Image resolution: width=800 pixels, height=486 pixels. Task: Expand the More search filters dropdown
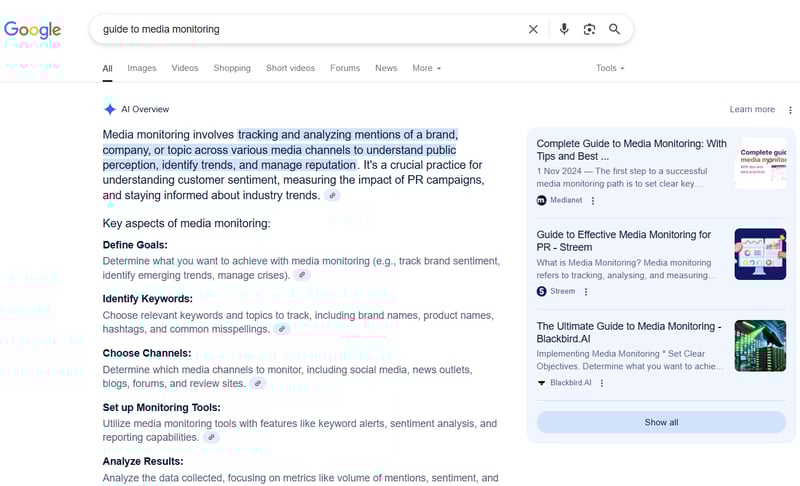tap(426, 68)
